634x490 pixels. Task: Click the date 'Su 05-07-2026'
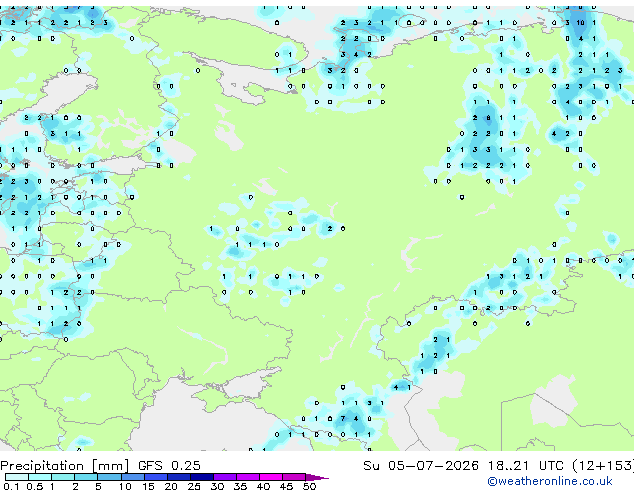[421, 466]
